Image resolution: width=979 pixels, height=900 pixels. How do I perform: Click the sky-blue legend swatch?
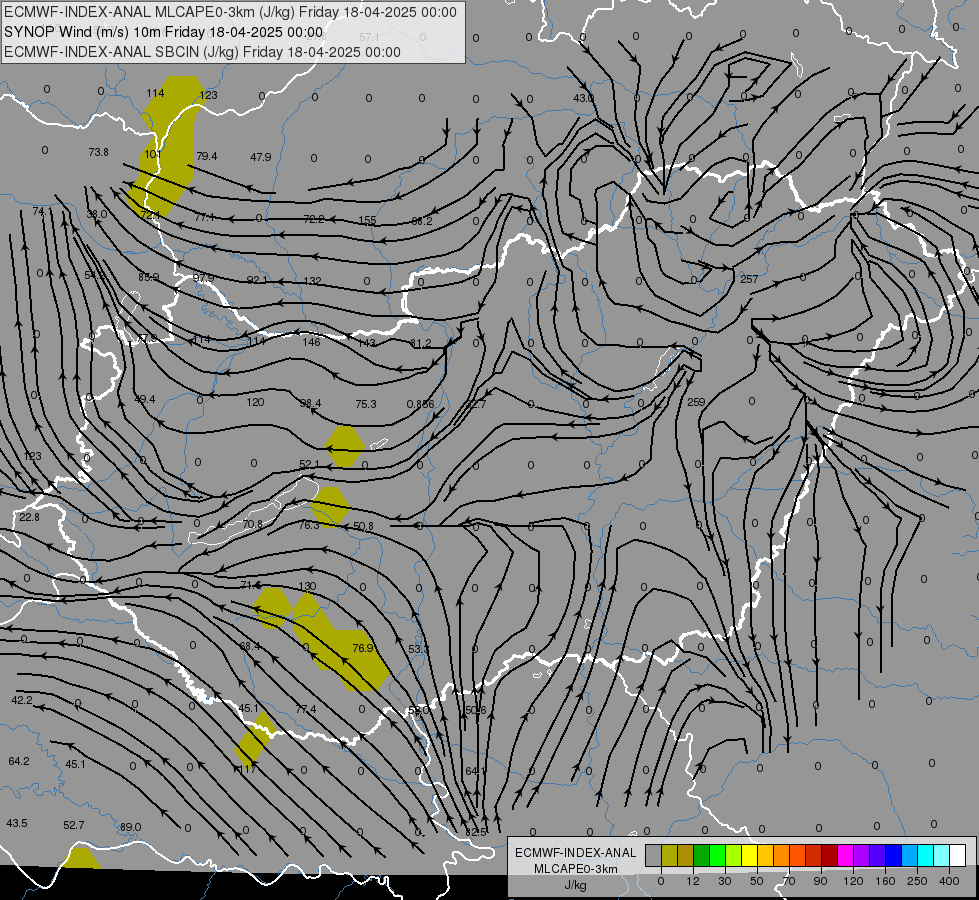910,856
